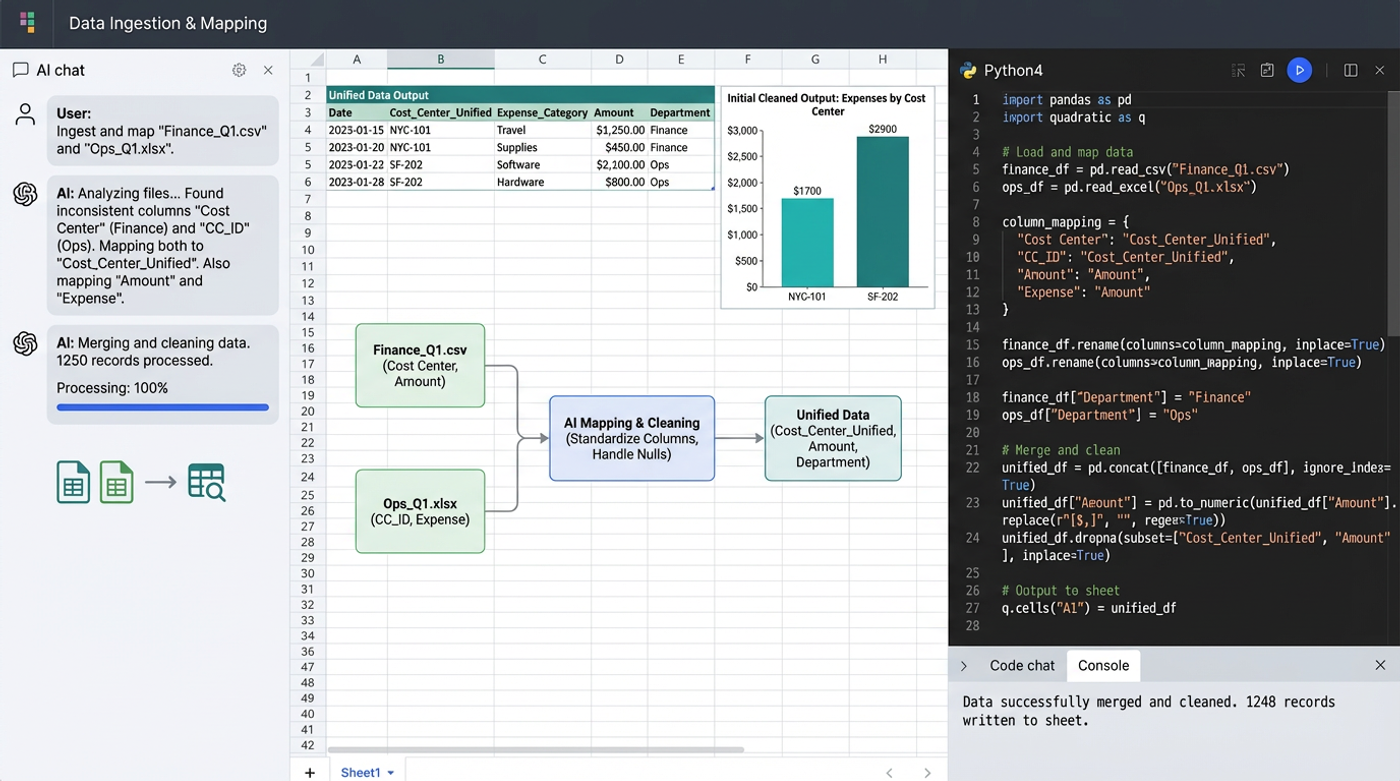Click the SF-202 bar in chart
The height and width of the screenshot is (781, 1400).
[x=883, y=212]
